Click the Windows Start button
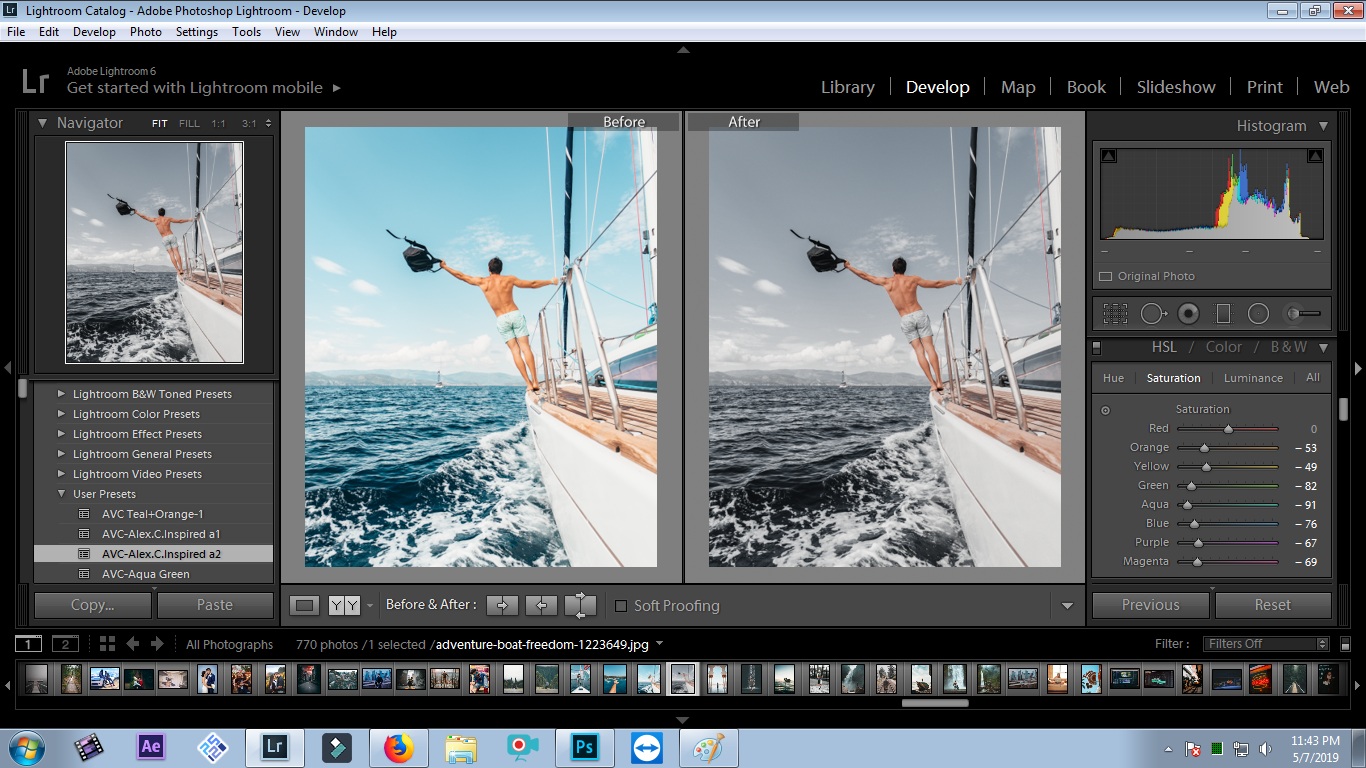The image size is (1366, 768). [x=25, y=747]
